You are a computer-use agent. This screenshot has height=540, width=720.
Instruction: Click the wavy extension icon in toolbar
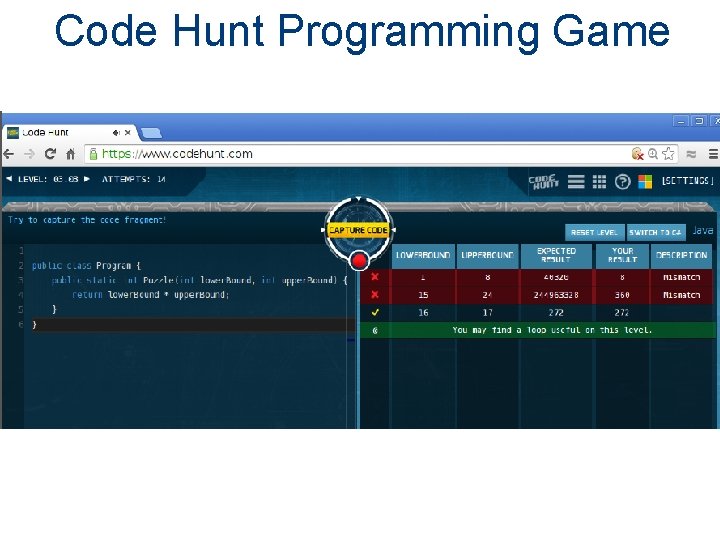click(x=691, y=154)
